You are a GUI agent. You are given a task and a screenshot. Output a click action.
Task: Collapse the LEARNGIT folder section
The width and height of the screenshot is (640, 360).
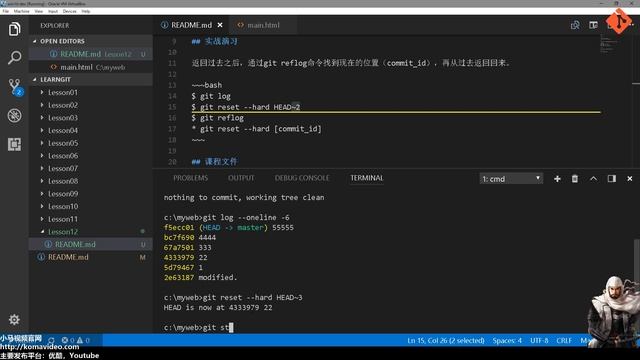tap(91, 80)
